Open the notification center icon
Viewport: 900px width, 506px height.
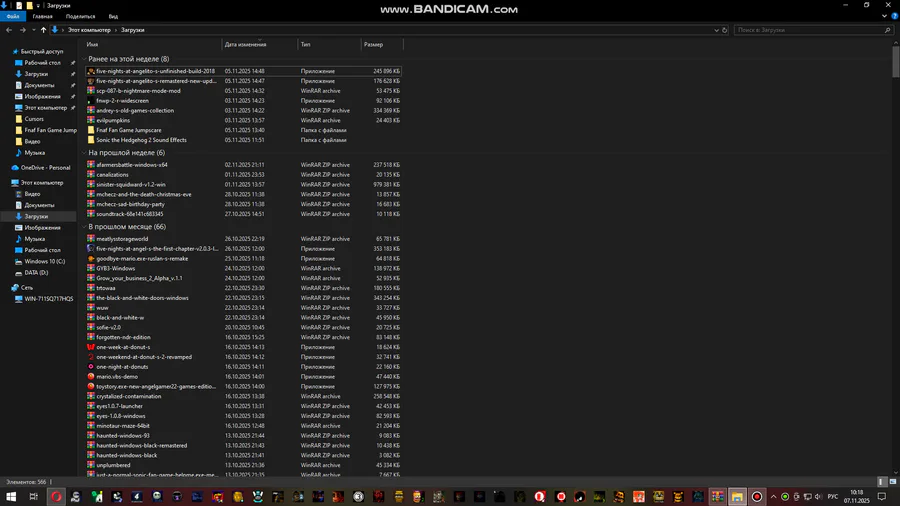point(882,496)
